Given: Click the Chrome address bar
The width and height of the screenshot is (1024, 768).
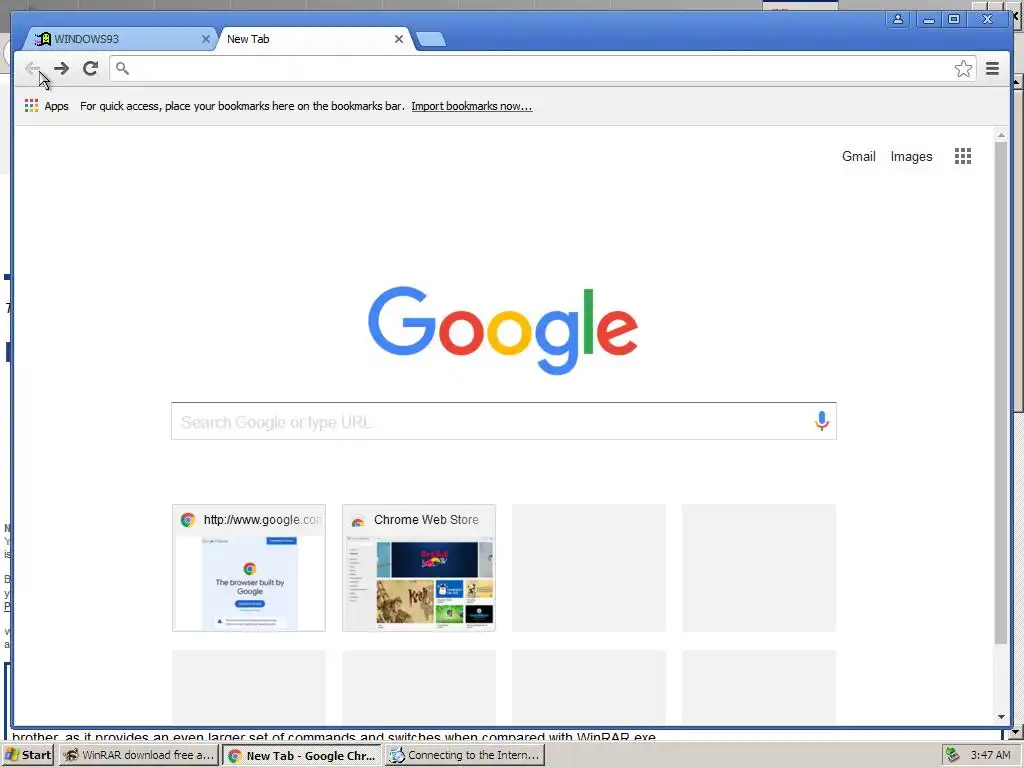Looking at the screenshot, I should [542, 69].
